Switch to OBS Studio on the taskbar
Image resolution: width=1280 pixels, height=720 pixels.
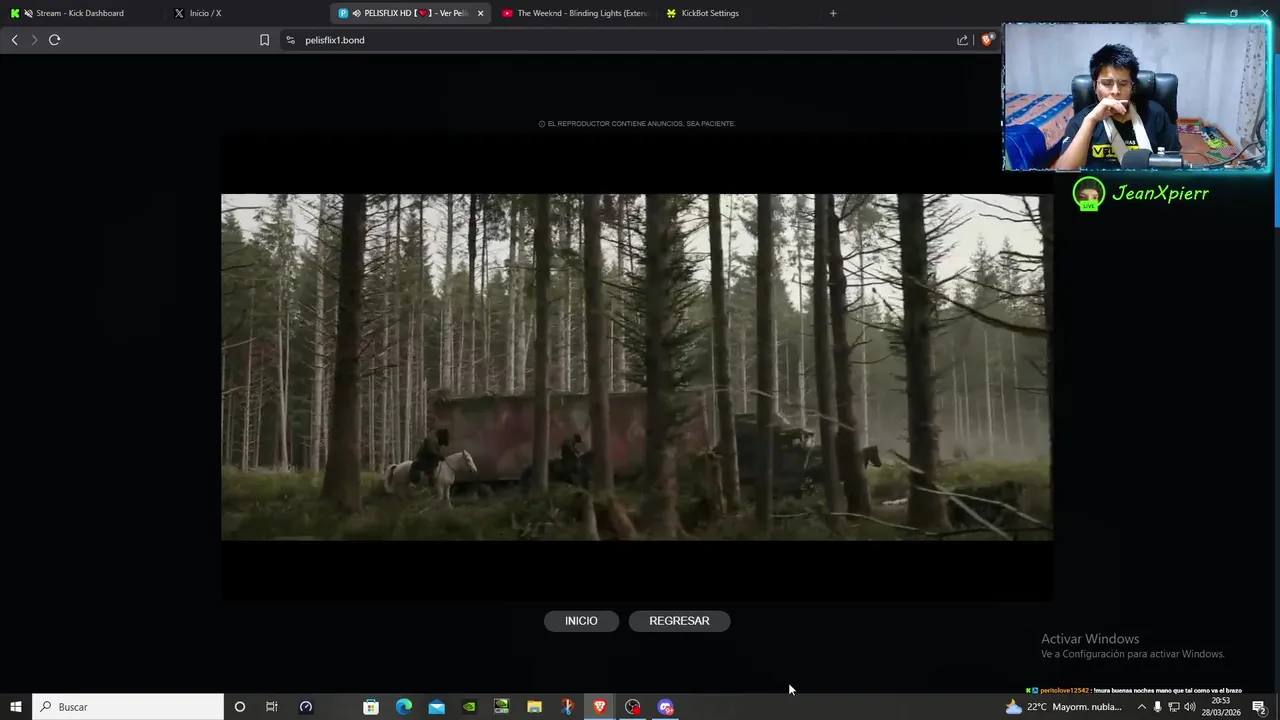click(633, 707)
